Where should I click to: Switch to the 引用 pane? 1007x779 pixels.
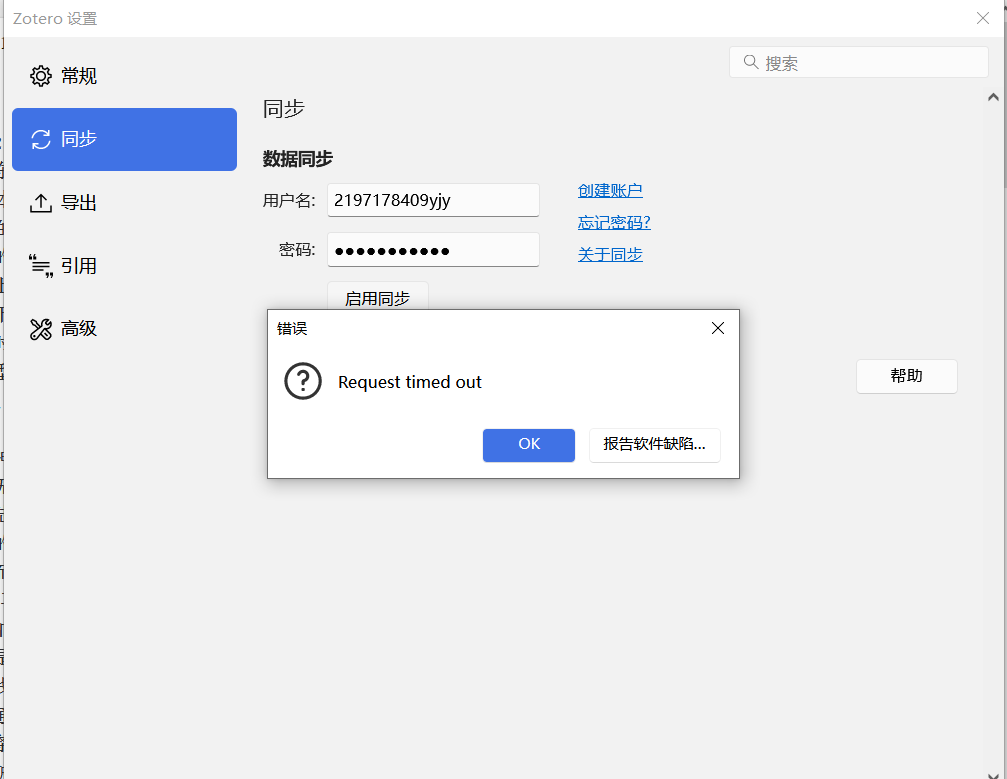[x=125, y=266]
